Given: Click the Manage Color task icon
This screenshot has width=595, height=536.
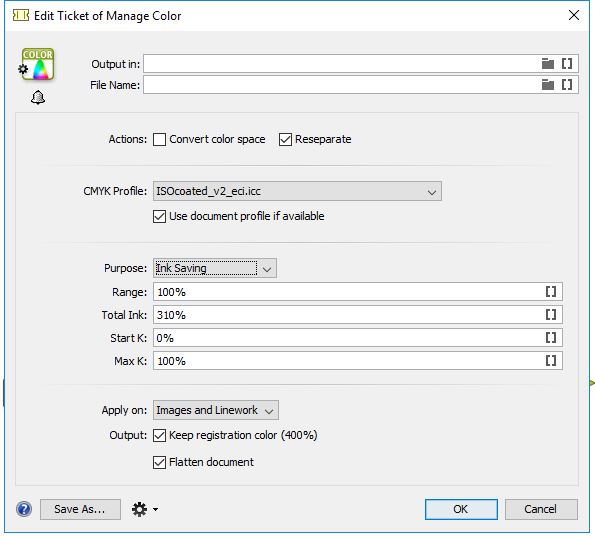Looking at the screenshot, I should [x=37, y=64].
